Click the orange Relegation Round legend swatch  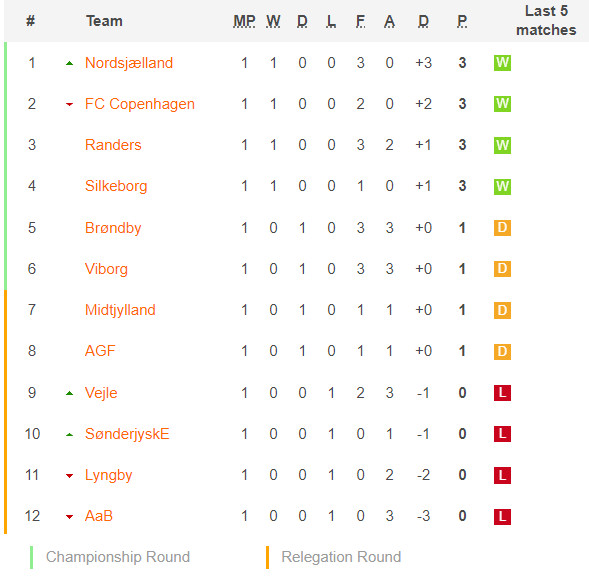point(267,558)
